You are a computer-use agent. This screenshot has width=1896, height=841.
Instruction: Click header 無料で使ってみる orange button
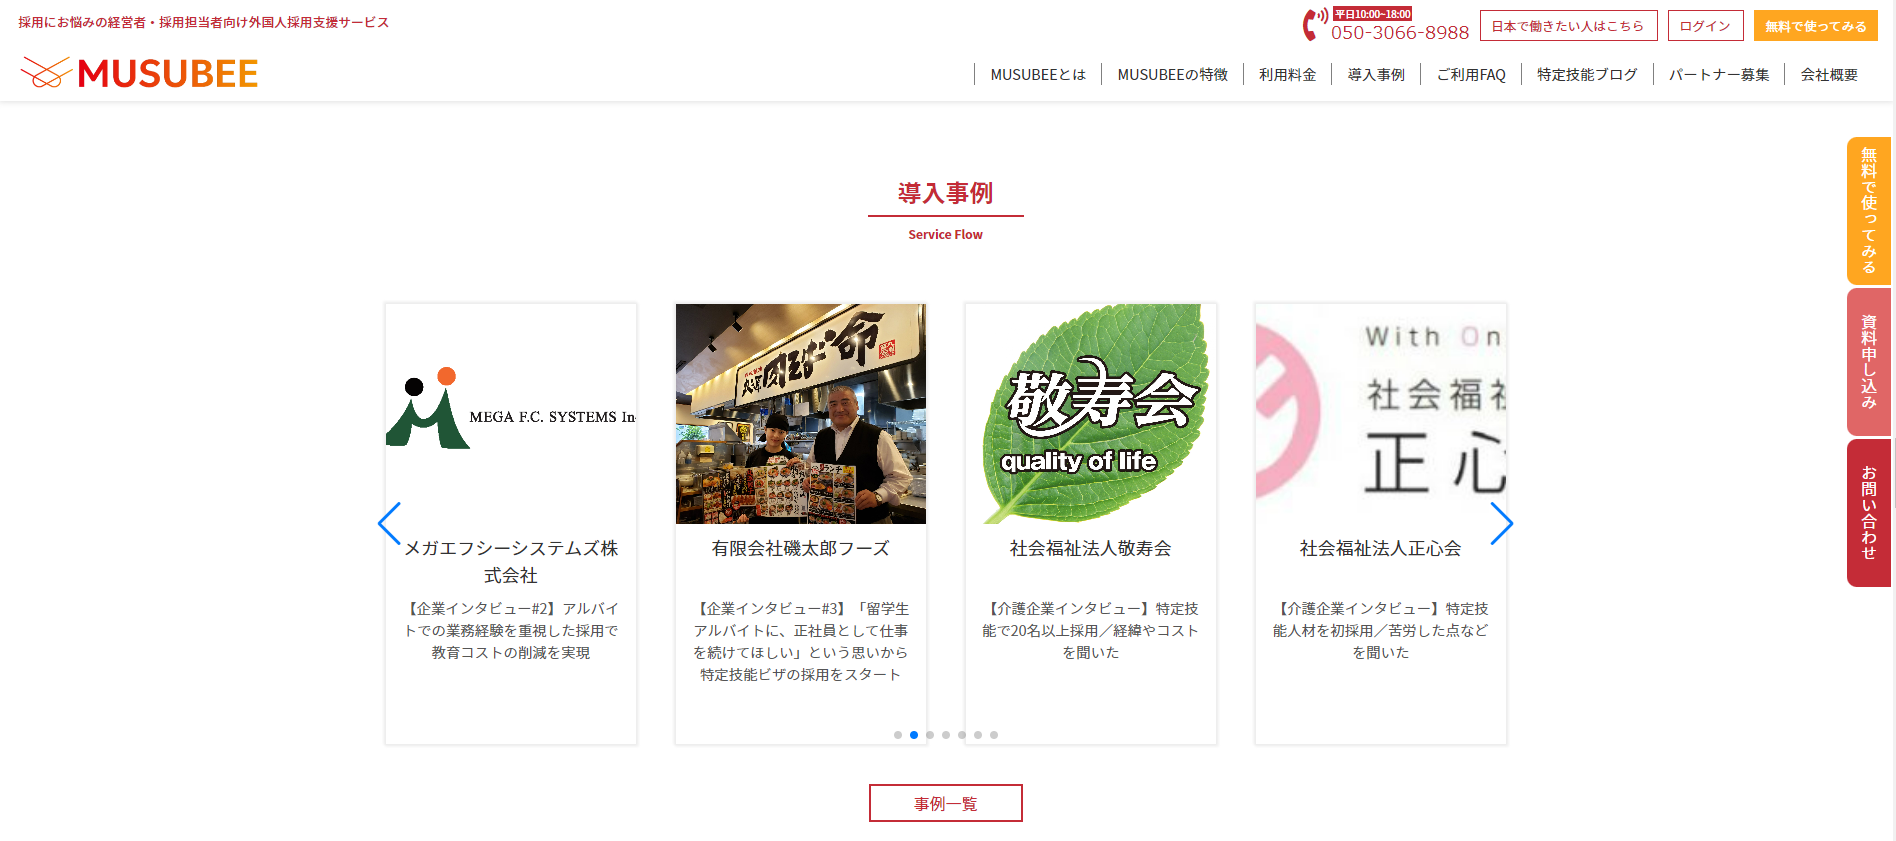click(x=1815, y=26)
